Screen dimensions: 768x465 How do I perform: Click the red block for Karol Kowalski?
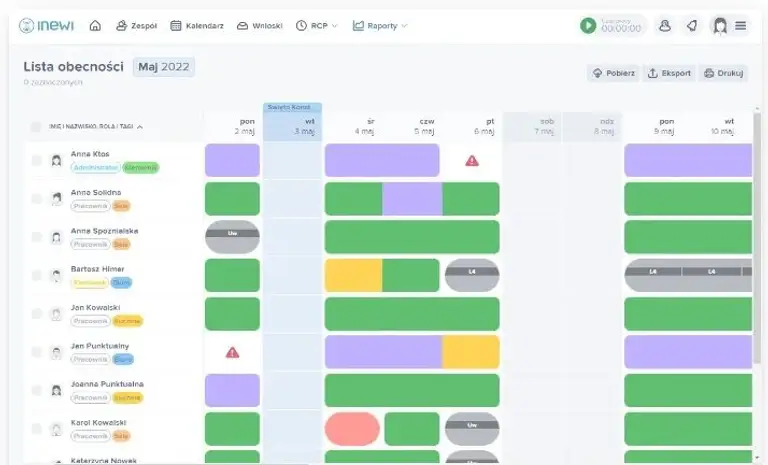352,429
